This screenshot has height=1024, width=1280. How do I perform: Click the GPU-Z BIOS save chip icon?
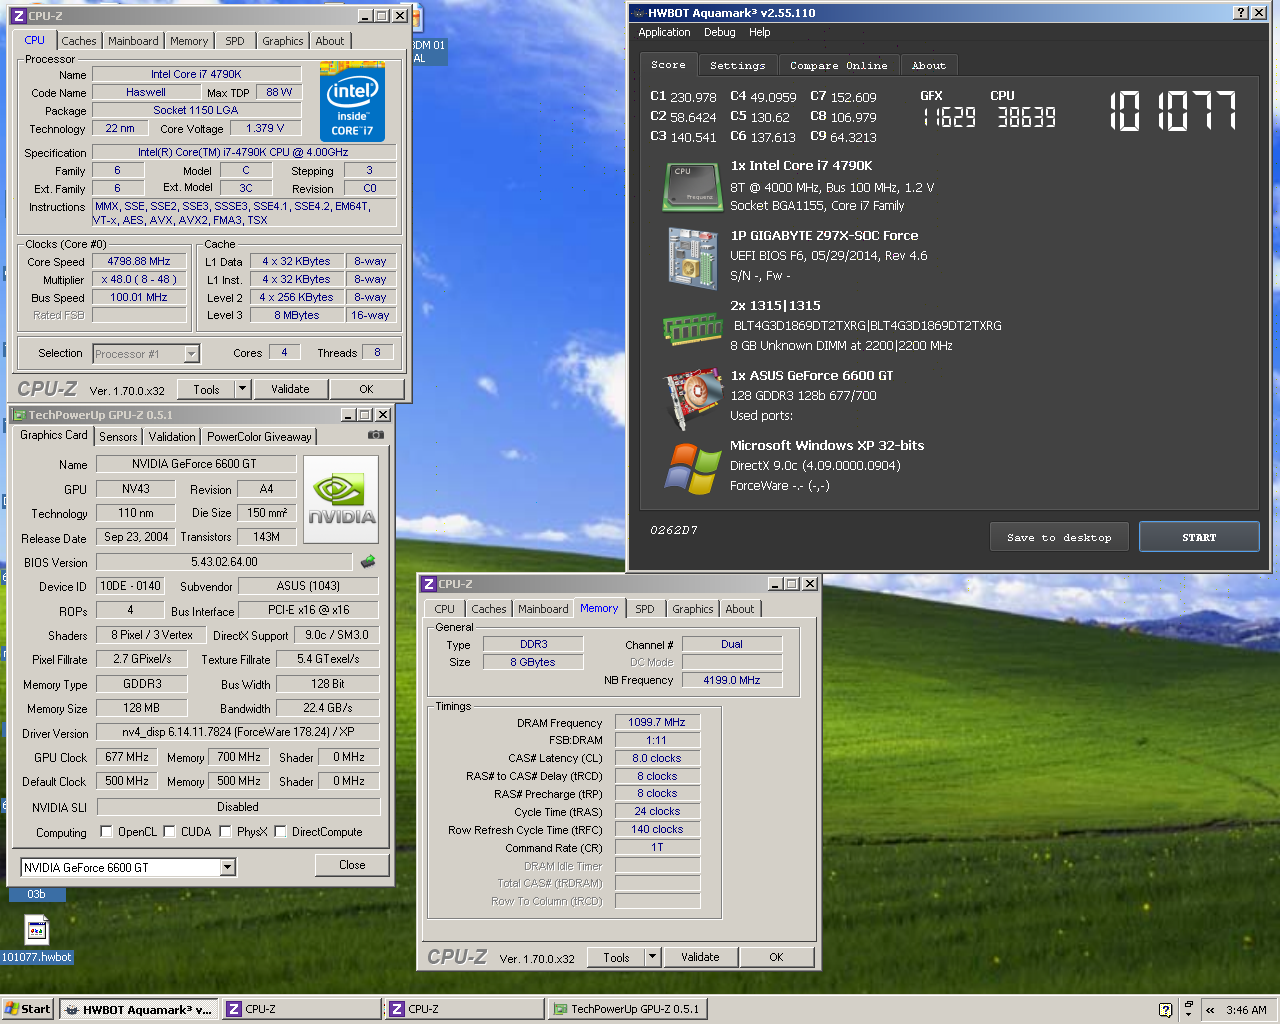click(x=368, y=562)
